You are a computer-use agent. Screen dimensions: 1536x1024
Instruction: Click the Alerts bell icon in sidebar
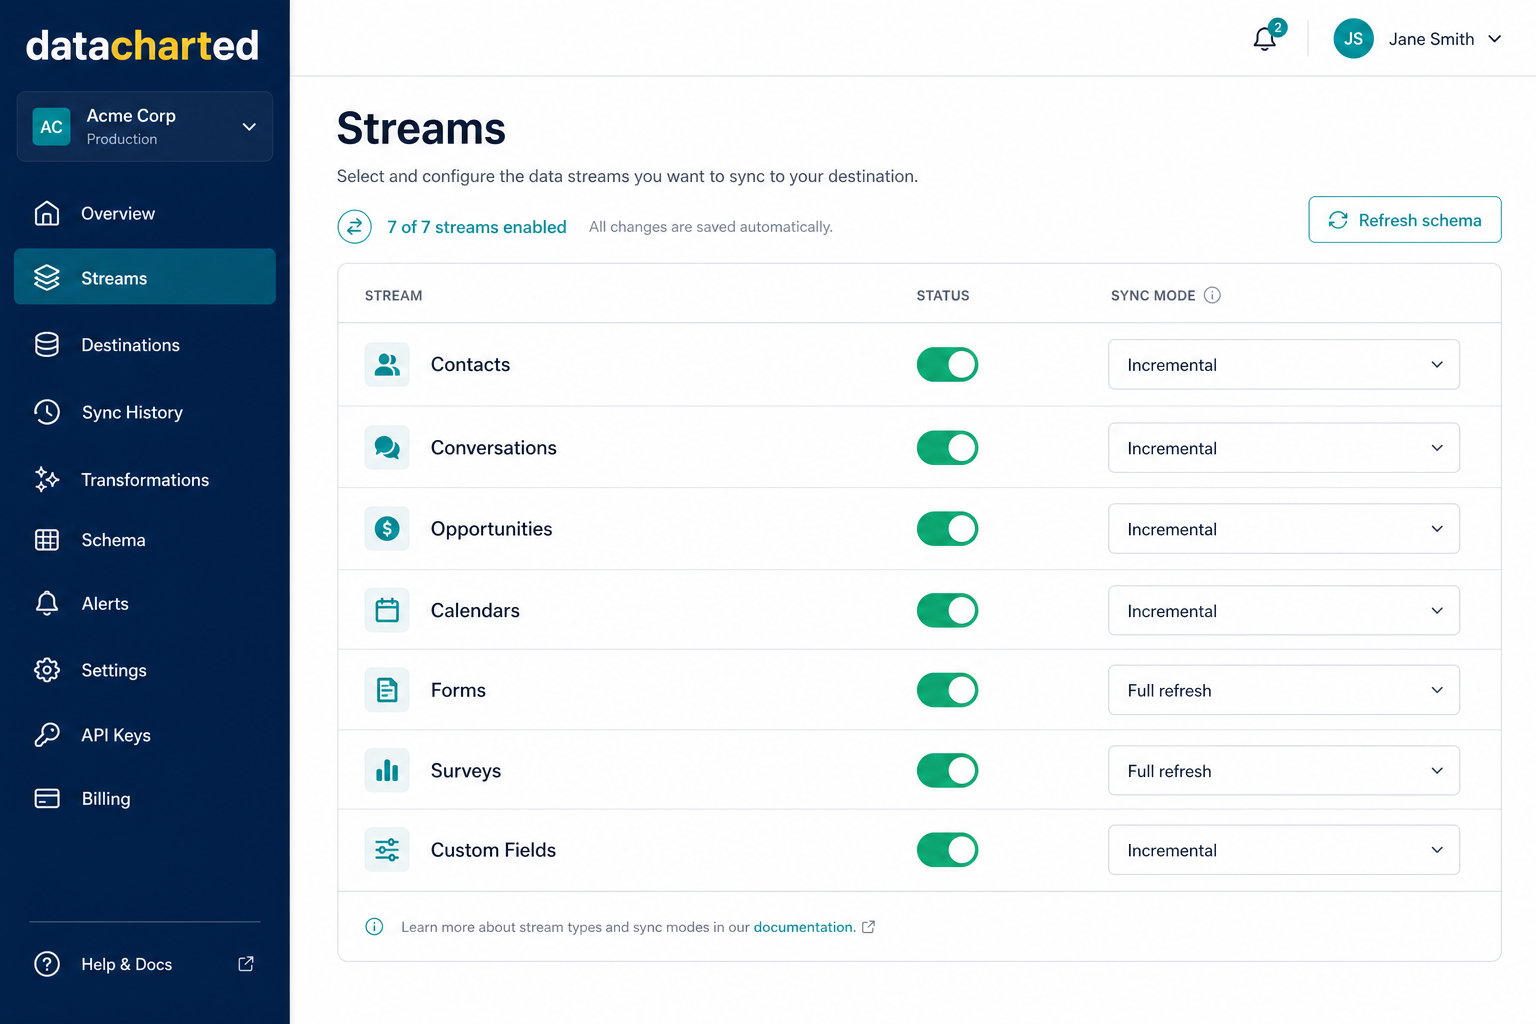pyautogui.click(x=47, y=603)
